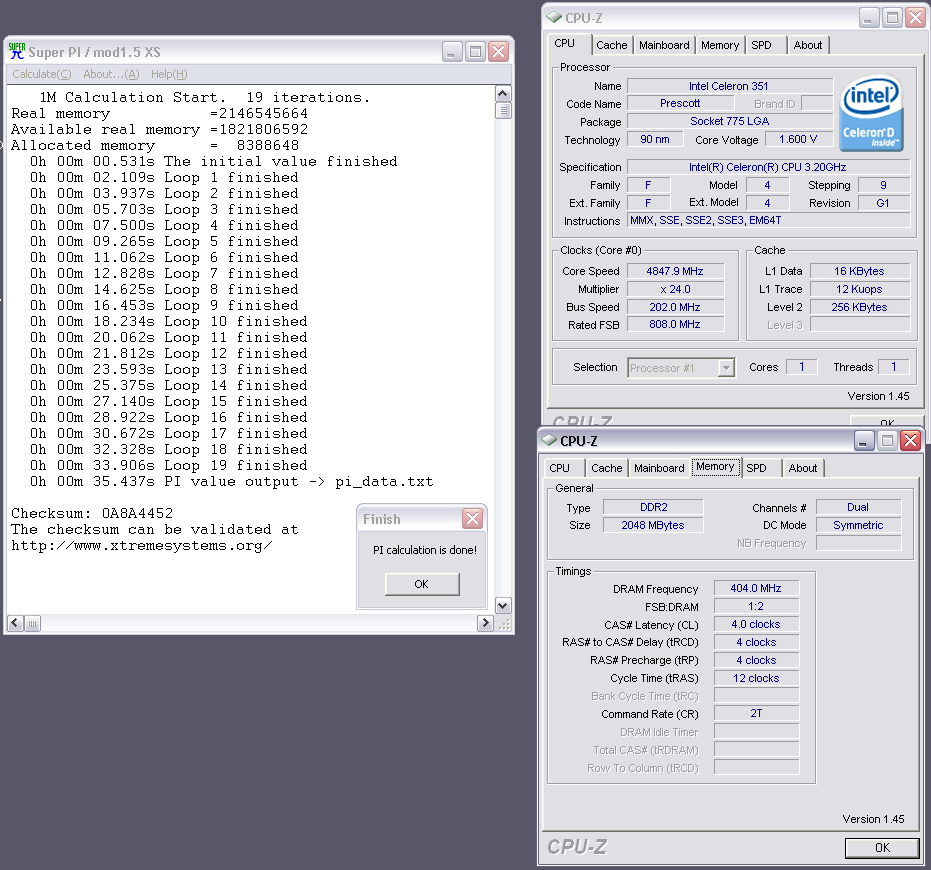Image resolution: width=931 pixels, height=870 pixels.
Task: Click OK in the Finish dialog
Action: tap(422, 584)
